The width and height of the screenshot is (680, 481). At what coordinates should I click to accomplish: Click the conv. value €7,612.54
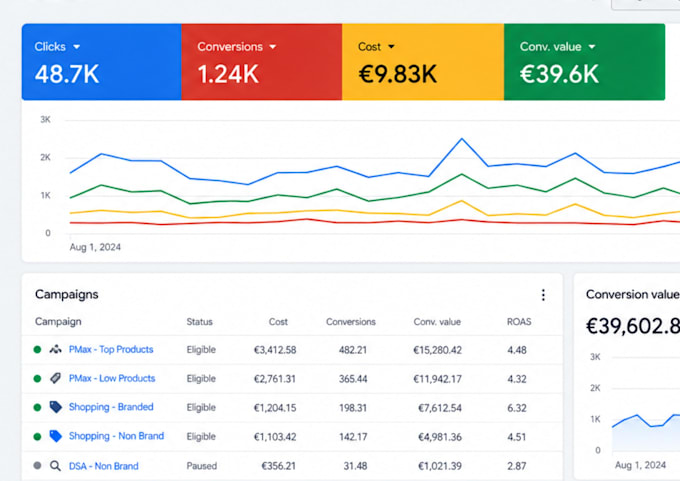click(x=440, y=408)
